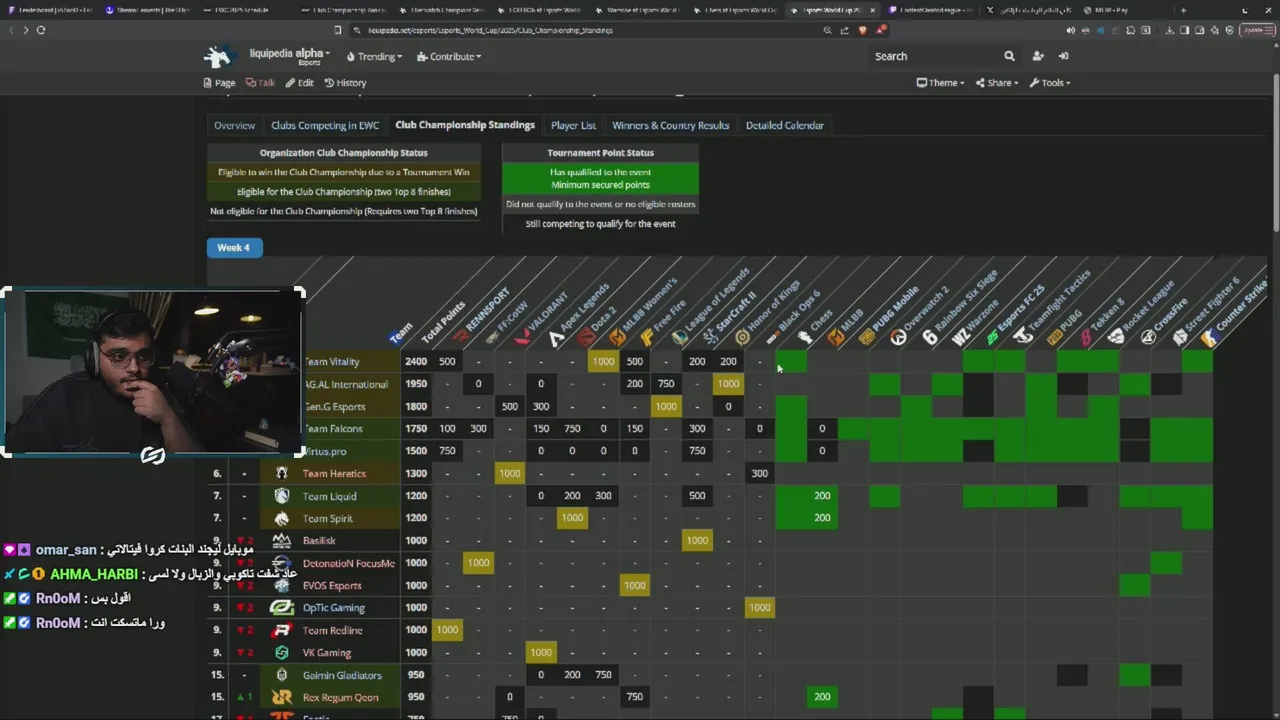Open the DetonatioN FocusMe link
The width and height of the screenshot is (1280, 720).
349,563
